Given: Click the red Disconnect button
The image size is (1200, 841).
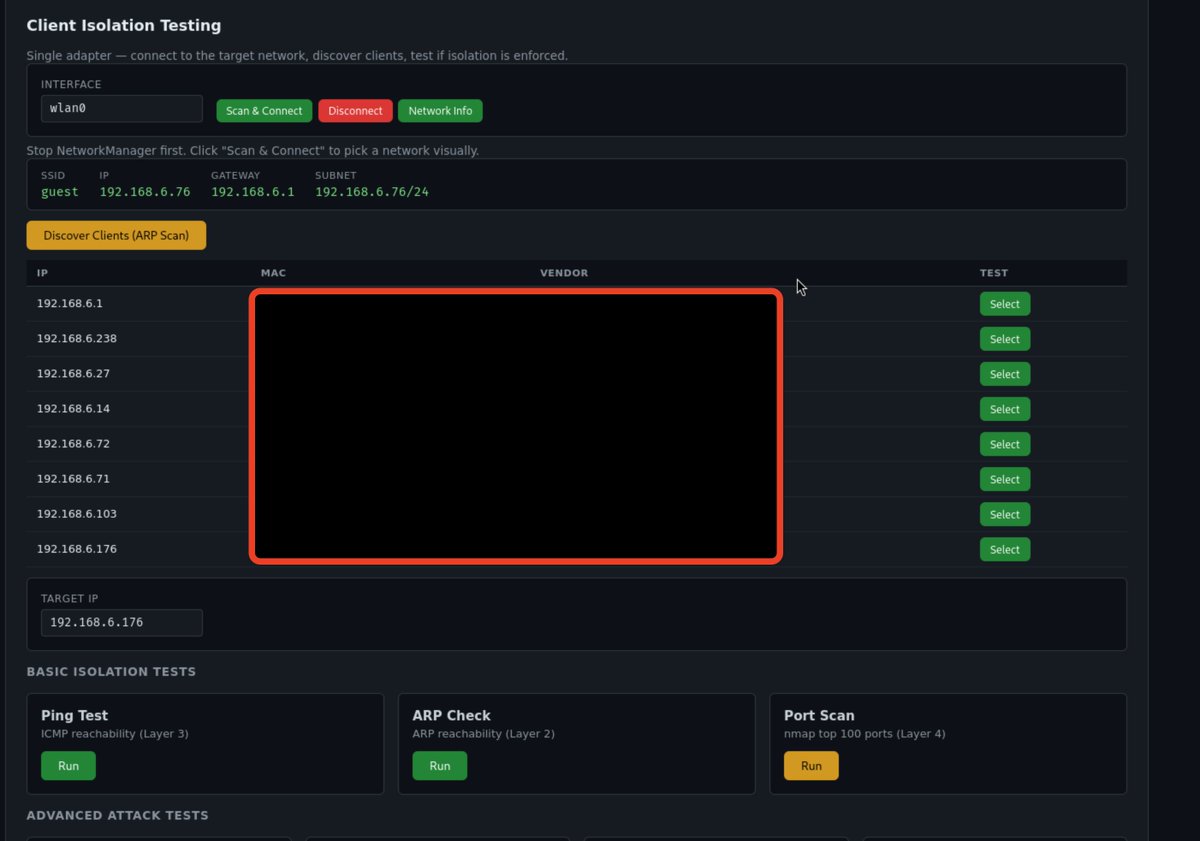Looking at the screenshot, I should pos(355,111).
